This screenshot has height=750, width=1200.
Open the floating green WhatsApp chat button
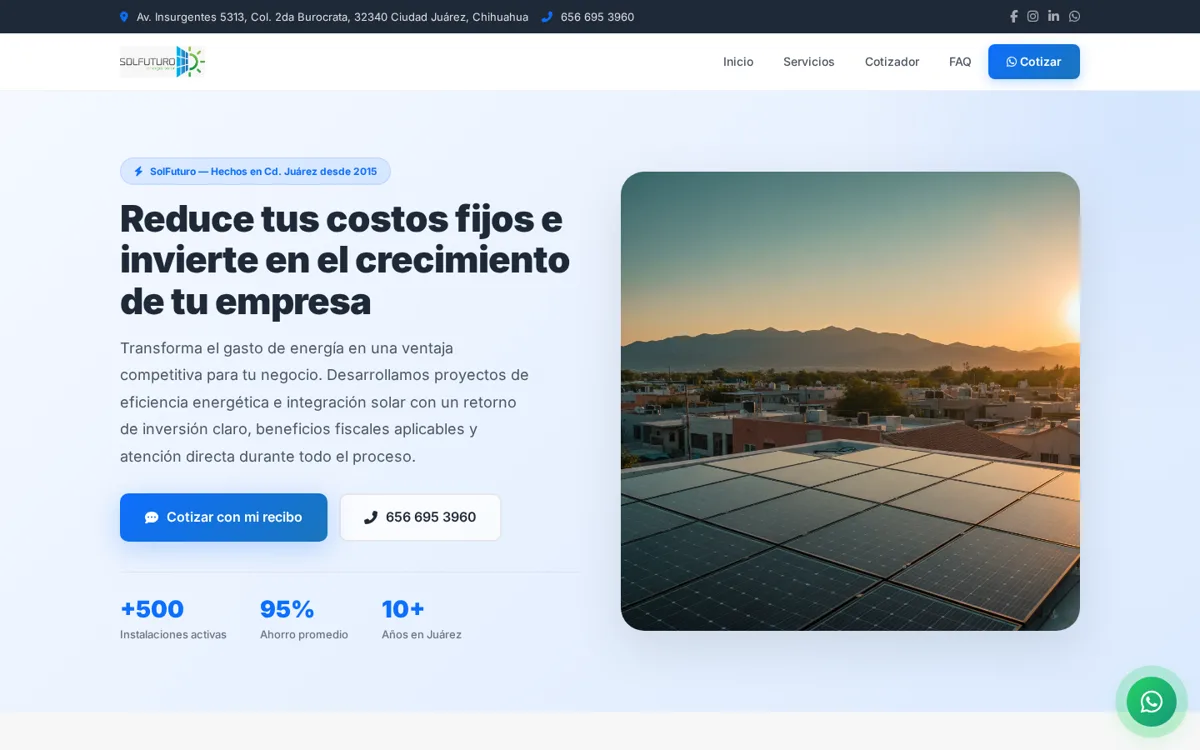click(1151, 701)
